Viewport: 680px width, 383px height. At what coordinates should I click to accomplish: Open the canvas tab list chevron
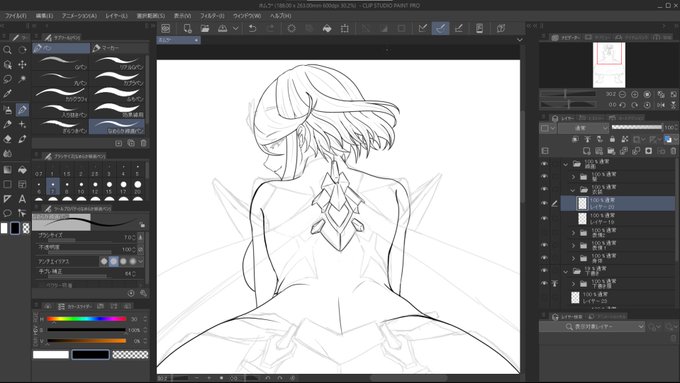point(520,40)
